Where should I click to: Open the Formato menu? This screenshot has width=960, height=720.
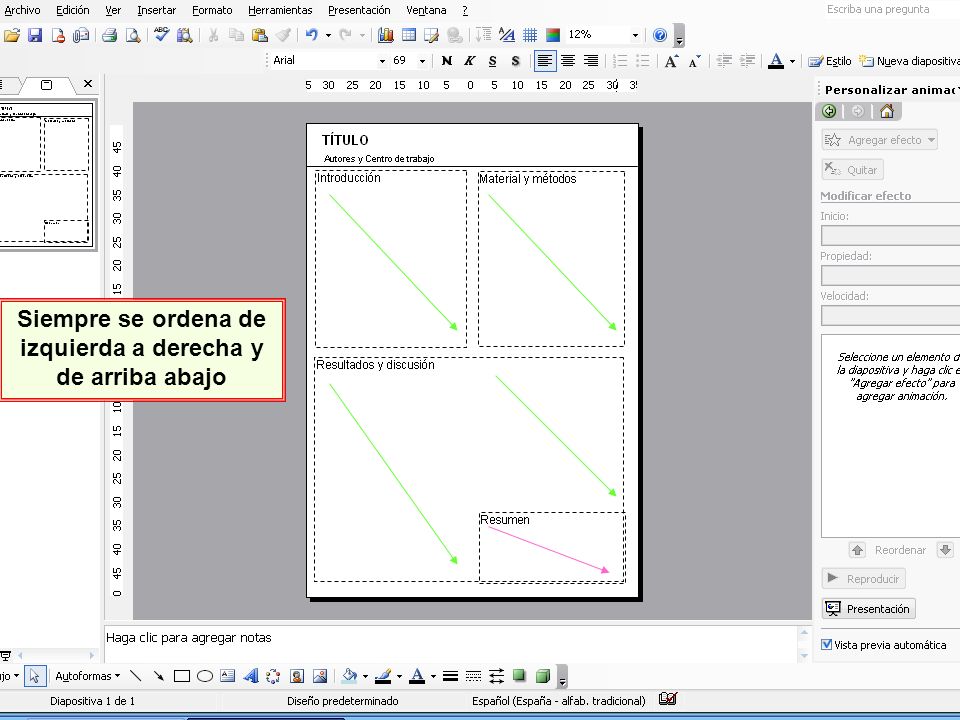[212, 10]
